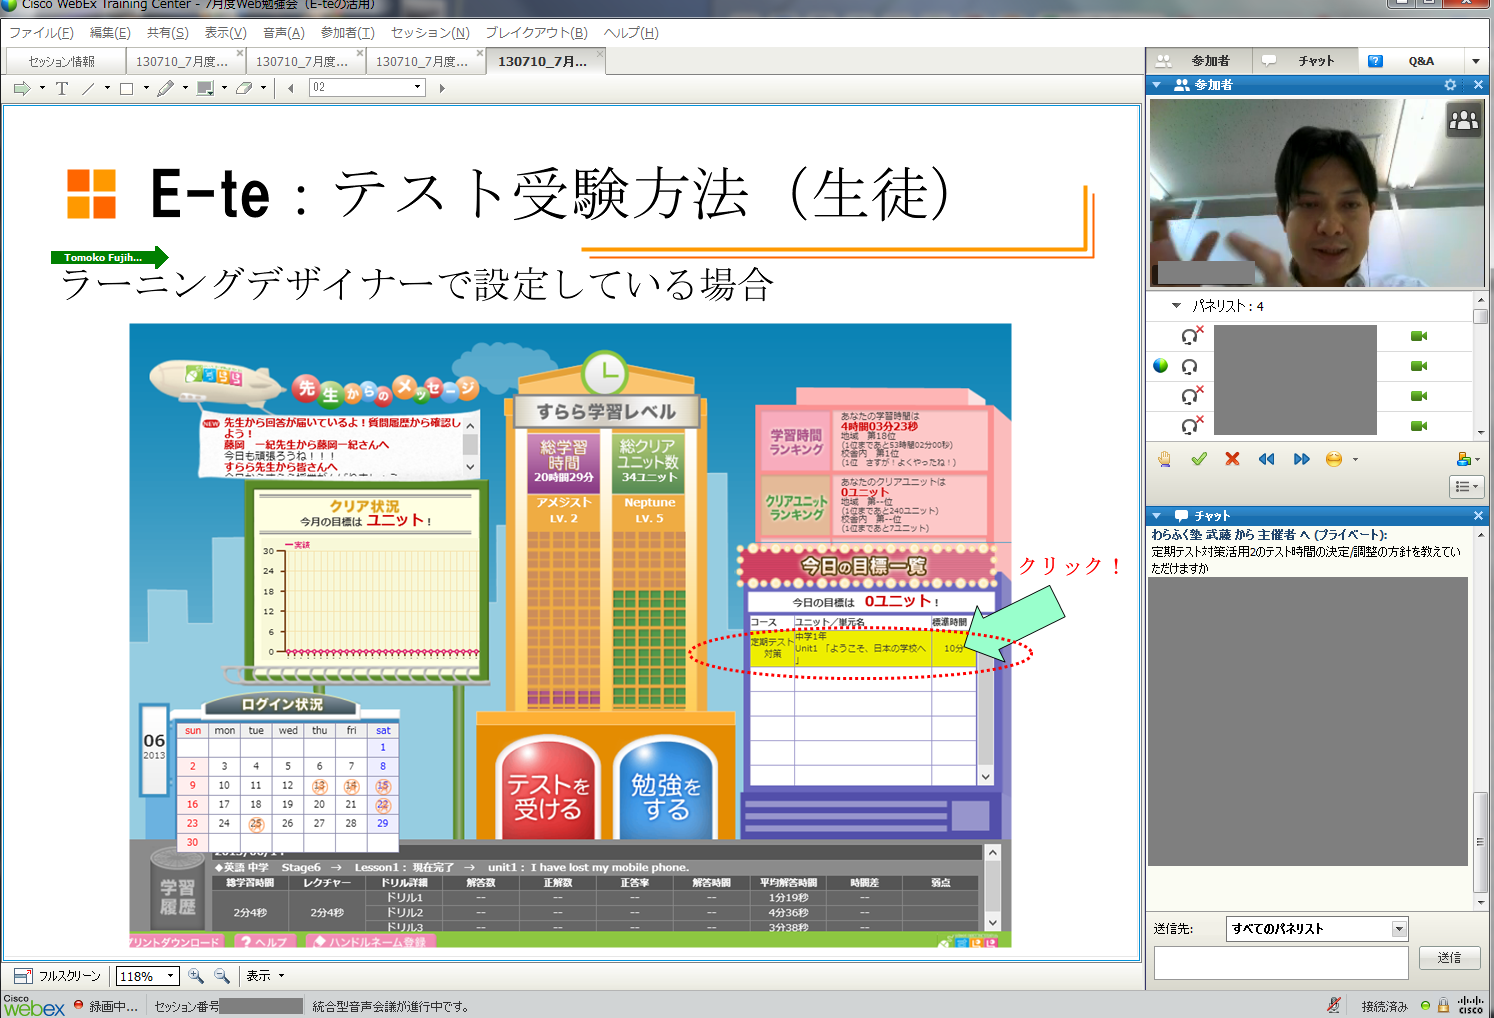
Task: Open participant panel settings gear
Action: (x=1450, y=85)
